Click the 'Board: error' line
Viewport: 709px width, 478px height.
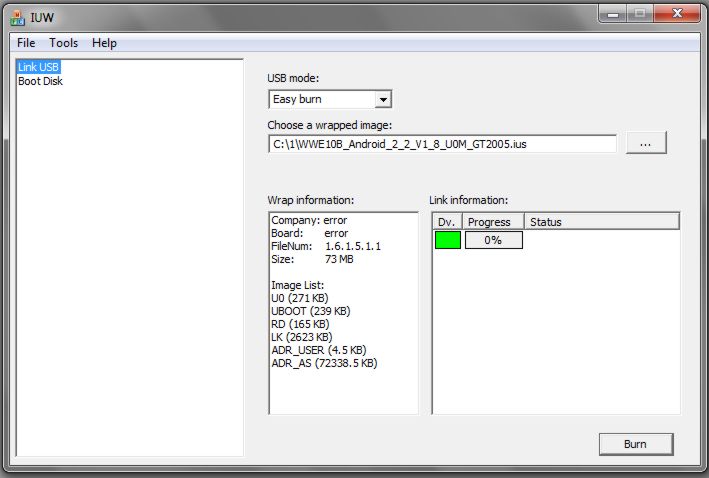tap(310, 233)
